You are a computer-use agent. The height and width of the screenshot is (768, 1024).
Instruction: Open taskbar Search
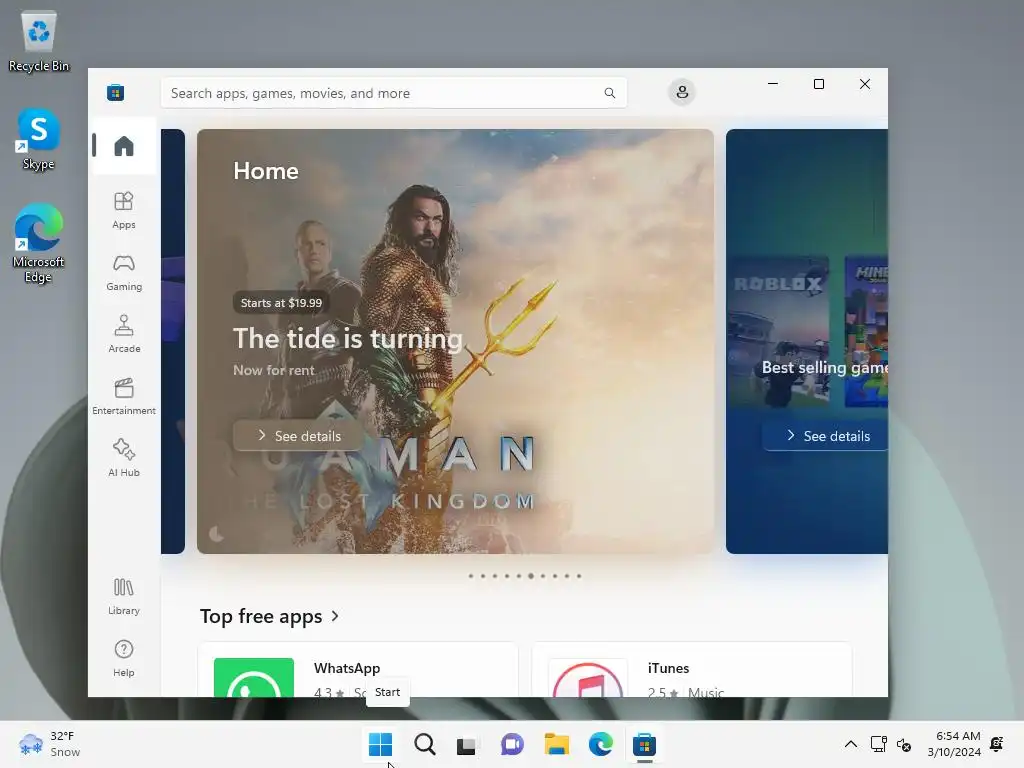tap(424, 744)
